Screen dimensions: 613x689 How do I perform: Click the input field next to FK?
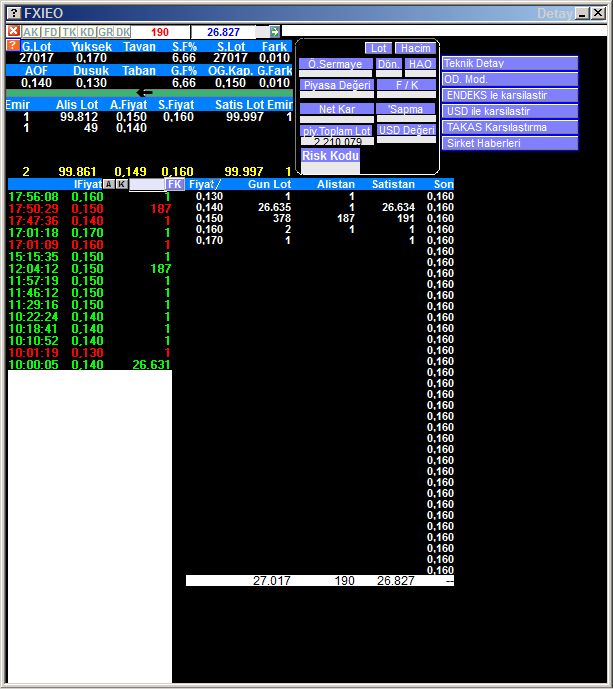tap(147, 185)
